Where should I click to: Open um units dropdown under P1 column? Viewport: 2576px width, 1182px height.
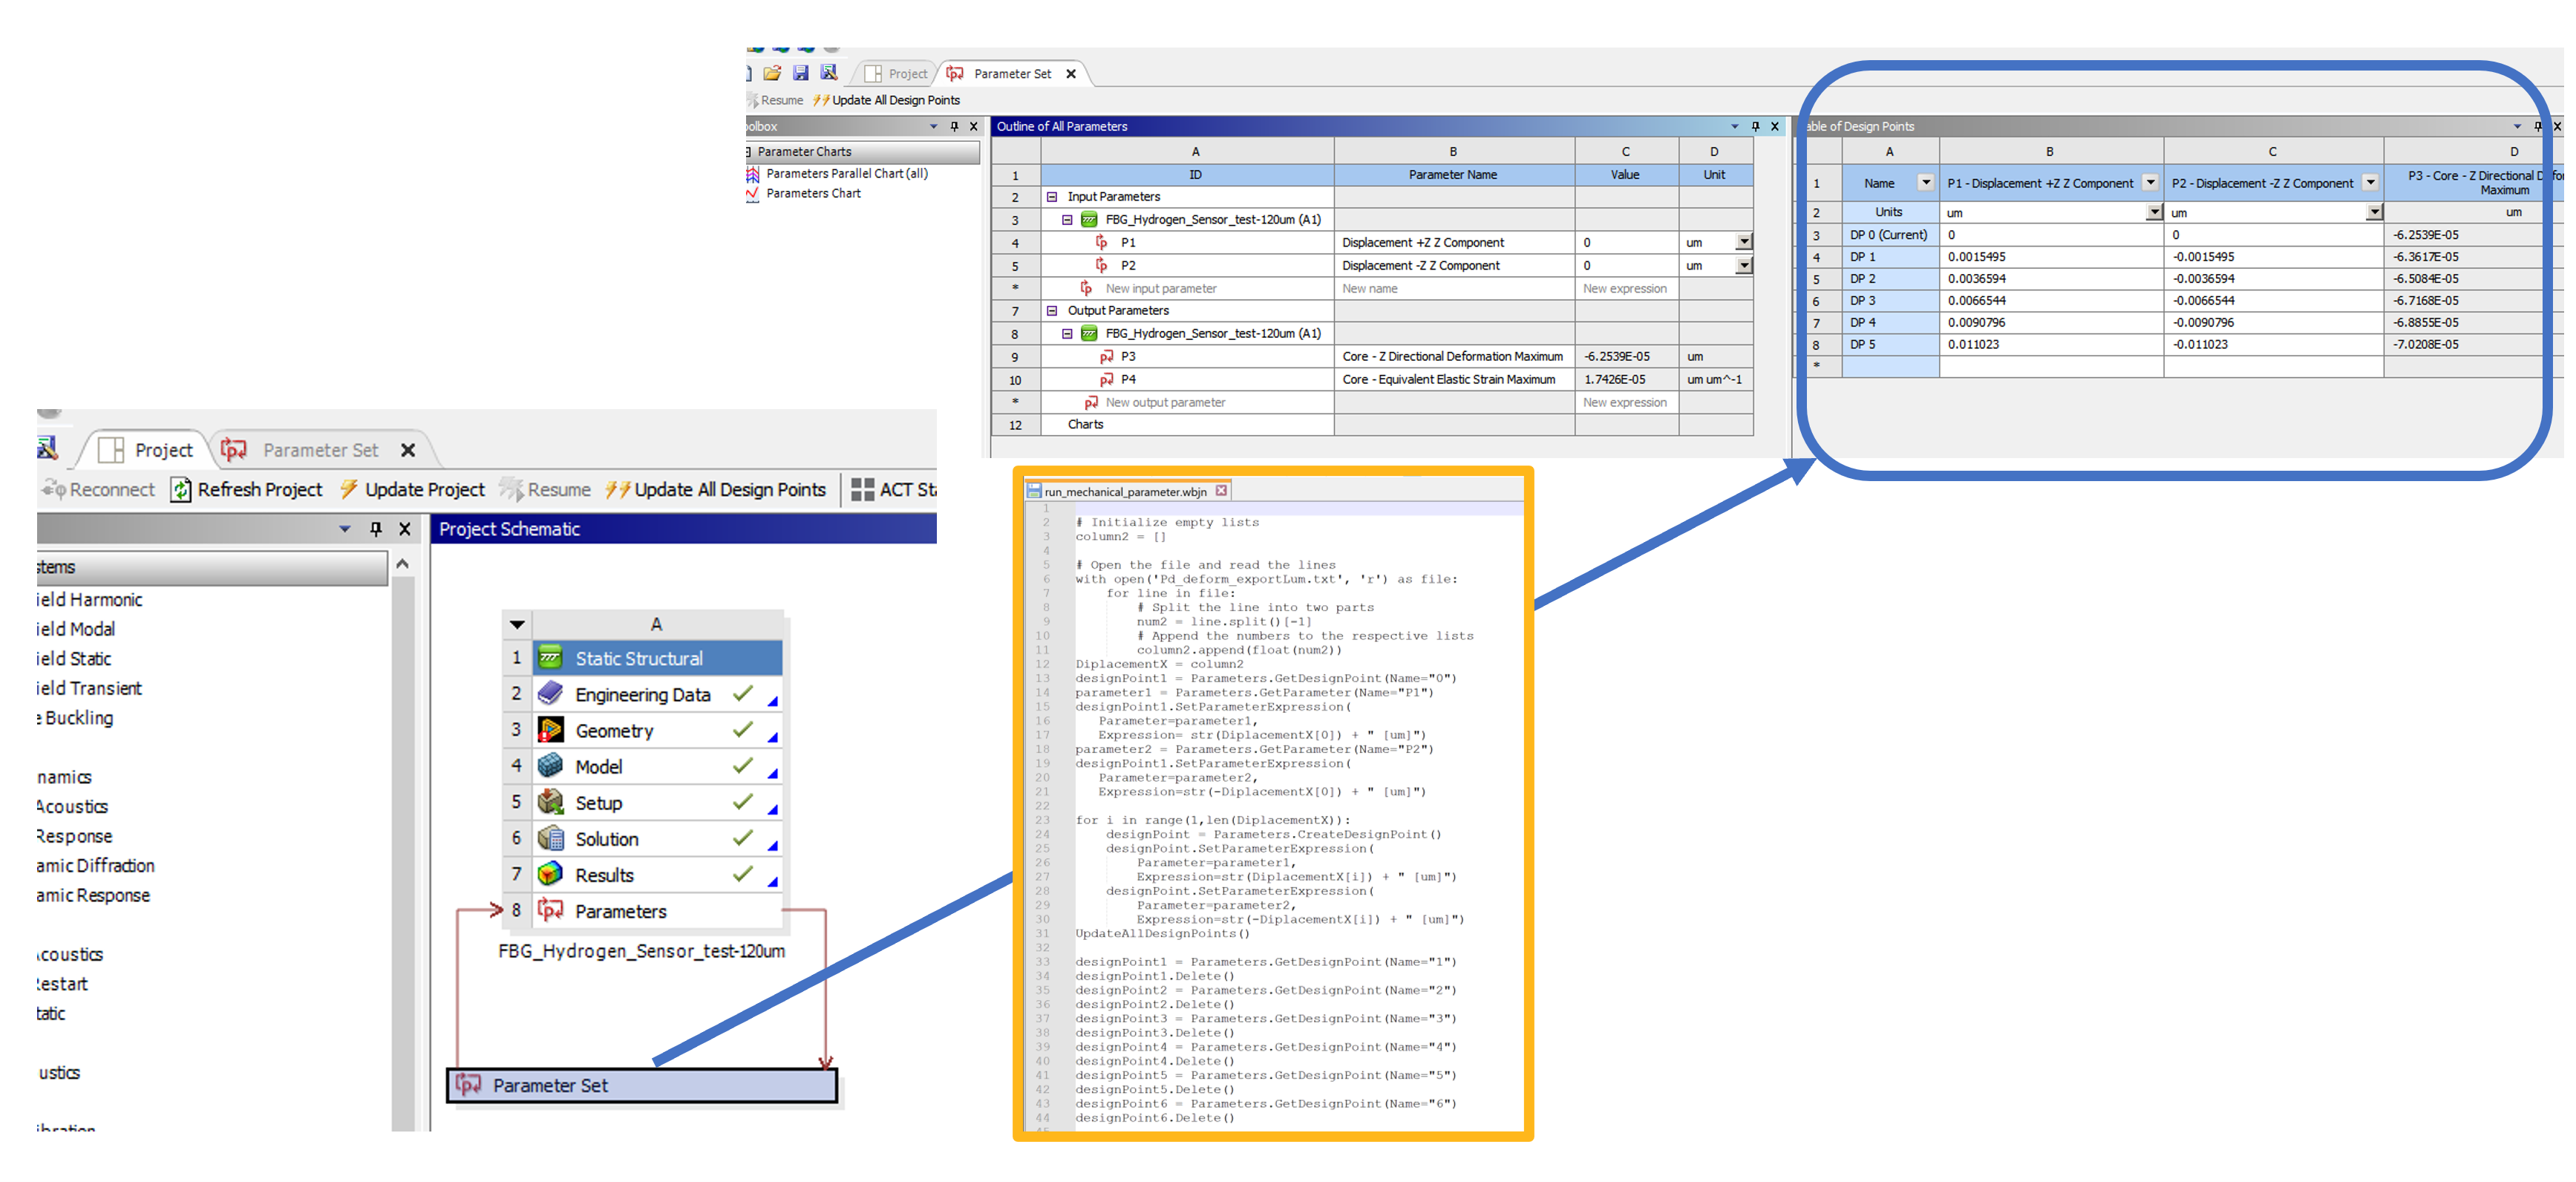pyautogui.click(x=2154, y=212)
